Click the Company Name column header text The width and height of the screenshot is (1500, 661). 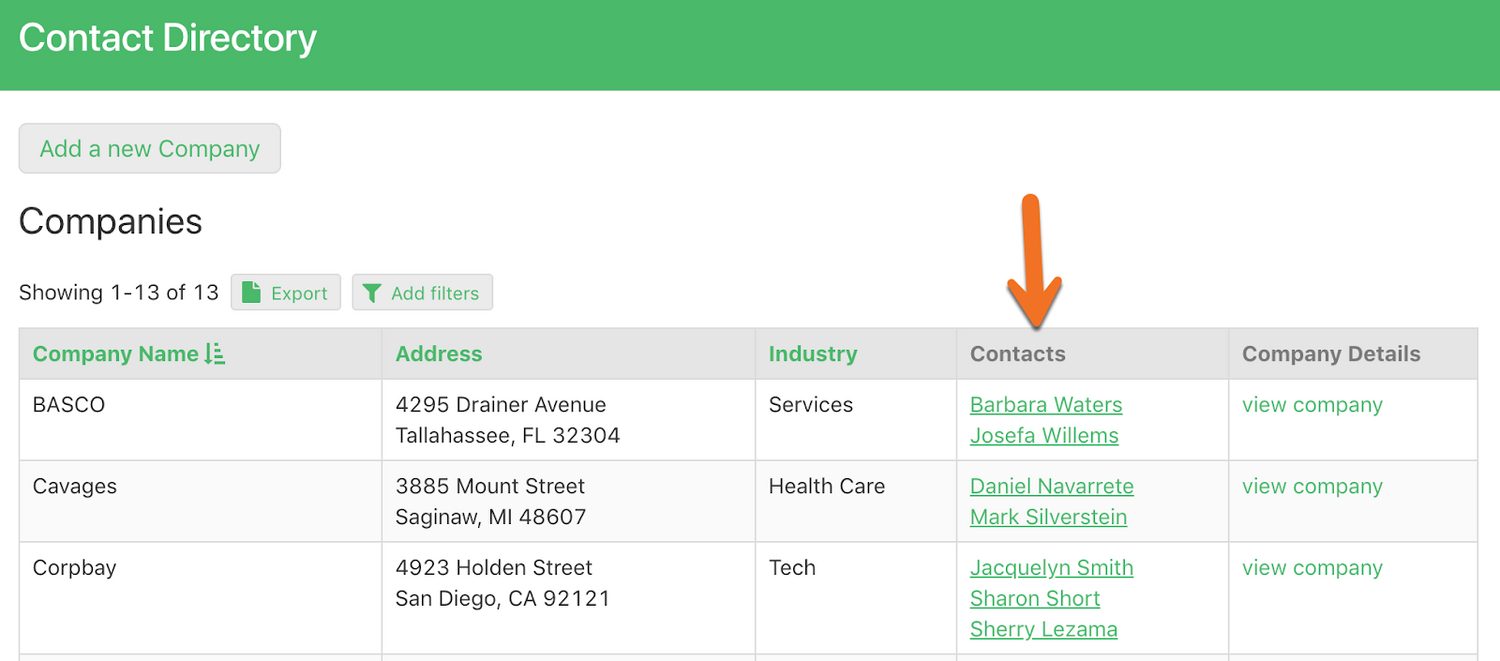coord(115,354)
